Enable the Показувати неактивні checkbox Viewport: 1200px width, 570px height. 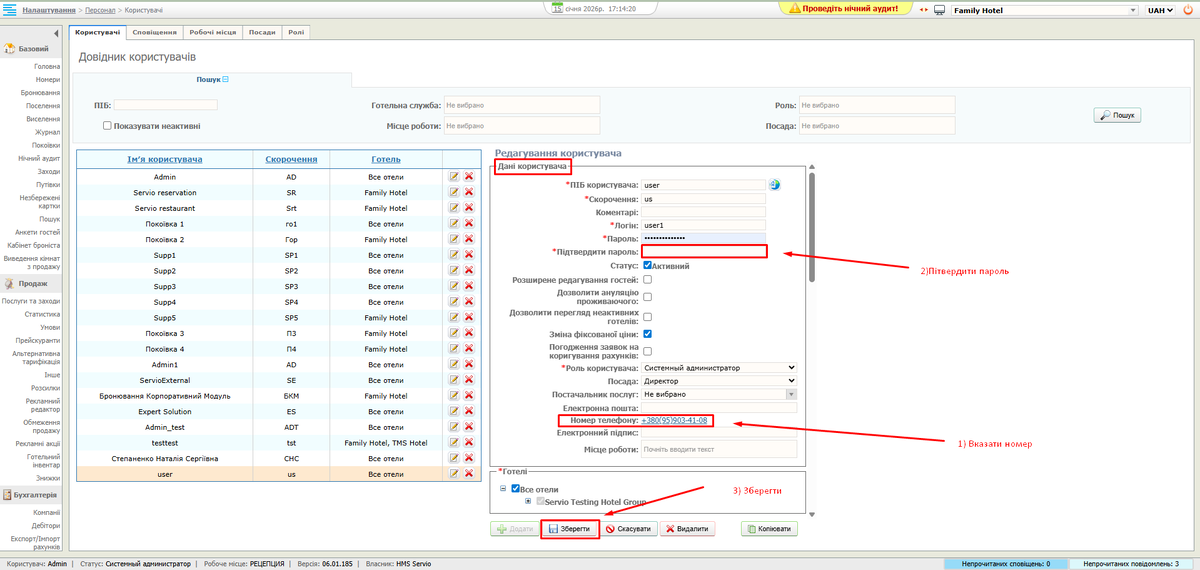click(107, 126)
